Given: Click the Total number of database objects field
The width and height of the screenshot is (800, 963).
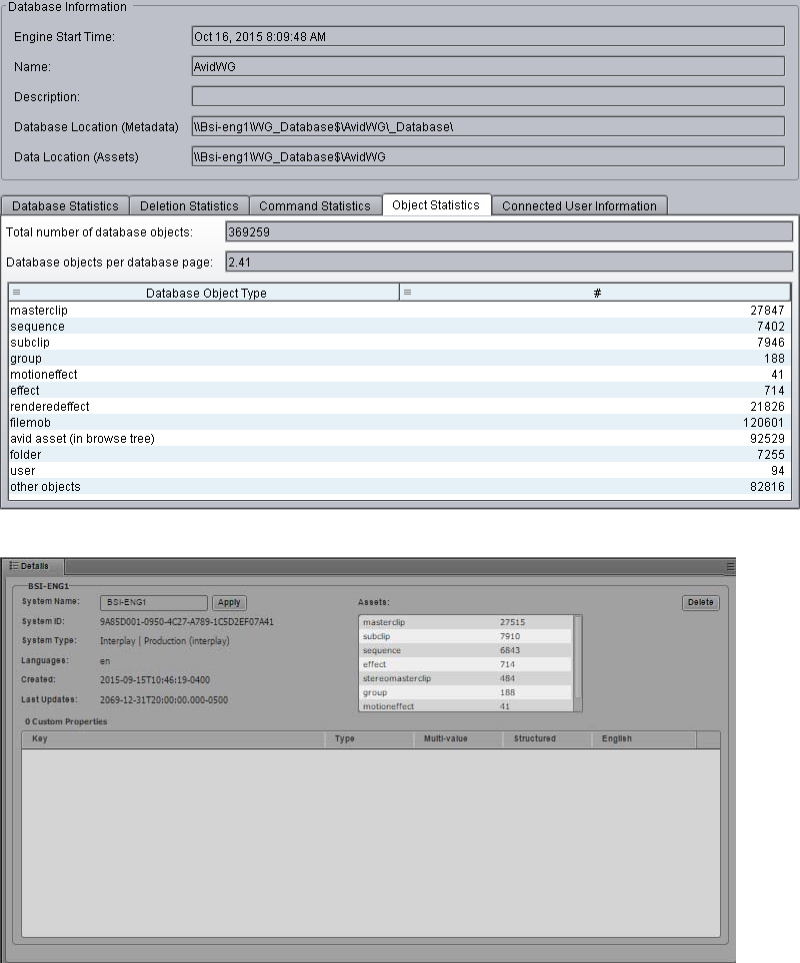Looking at the screenshot, I should [x=509, y=232].
